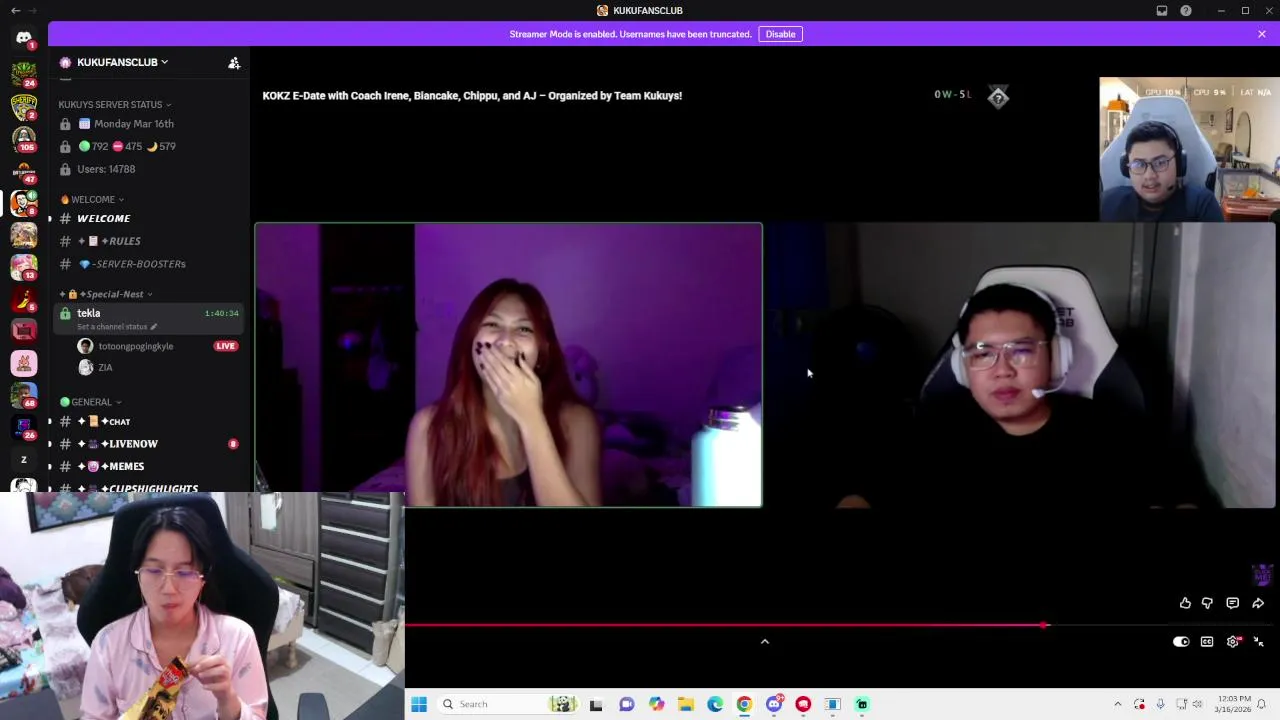Click the taskbar Search box
1280x720 pixels.
(x=508, y=704)
